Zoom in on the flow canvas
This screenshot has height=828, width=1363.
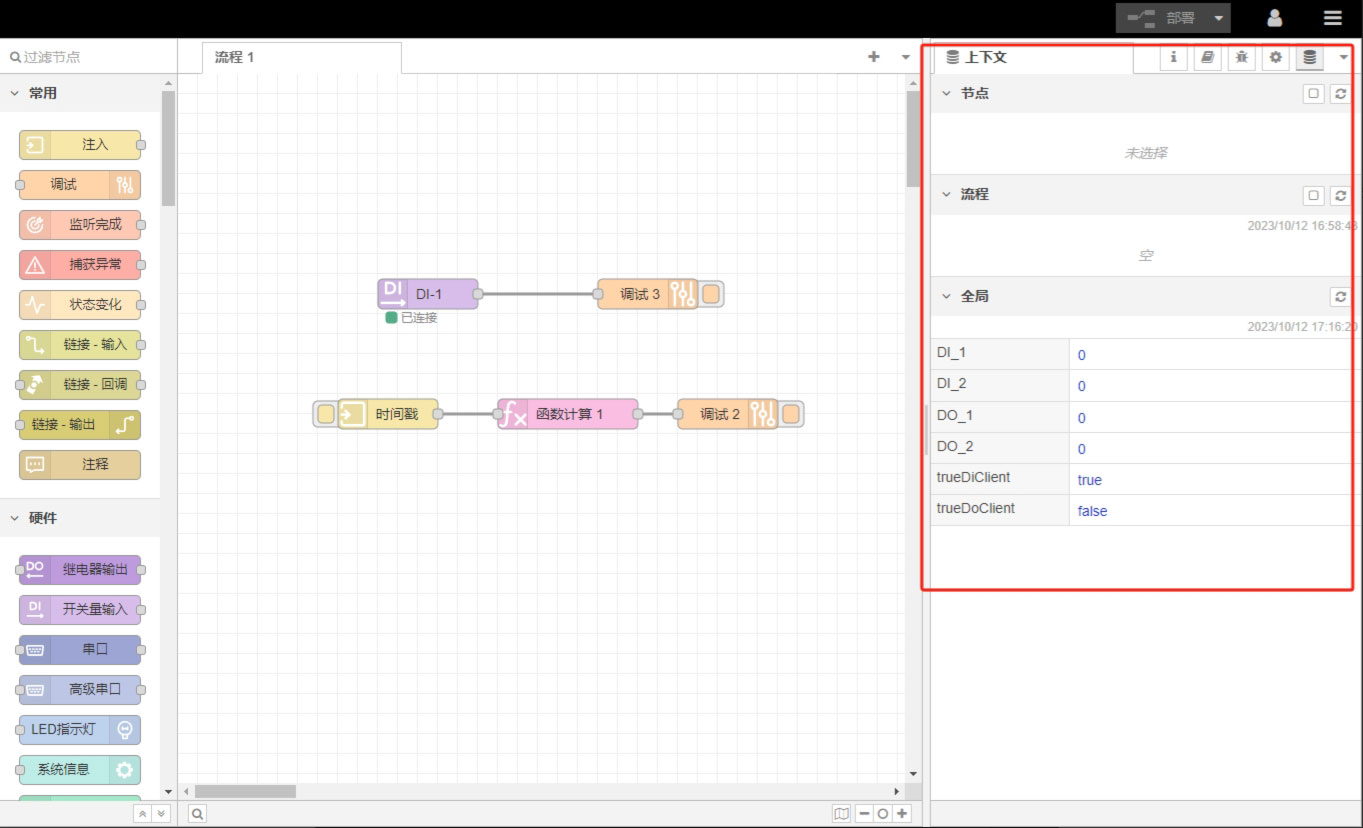[x=902, y=814]
